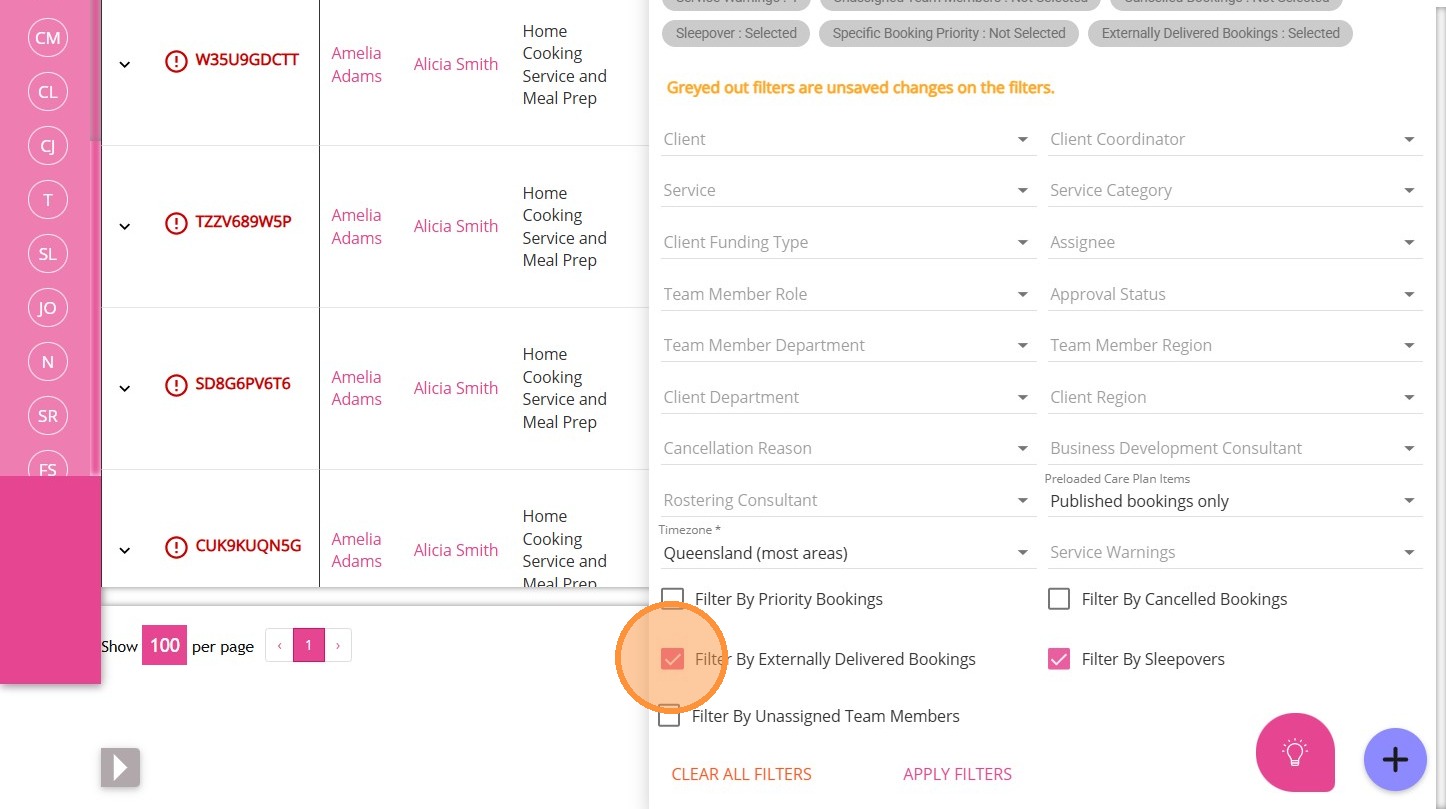
Task: Click the CM avatar in sidebar
Action: click(47, 38)
